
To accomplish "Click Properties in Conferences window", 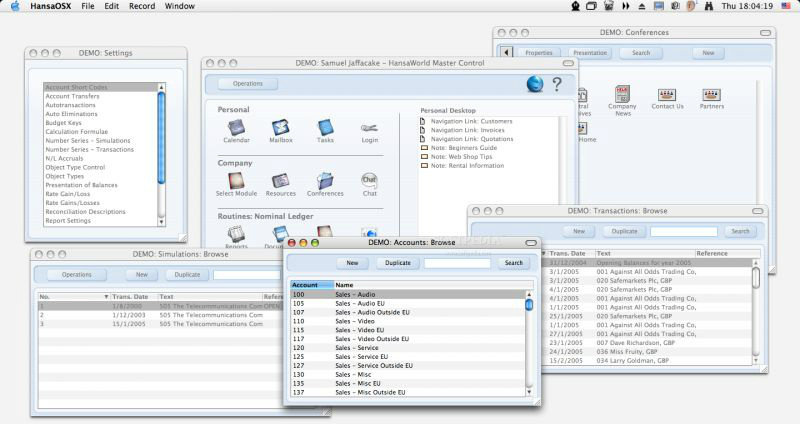I will pos(539,53).
